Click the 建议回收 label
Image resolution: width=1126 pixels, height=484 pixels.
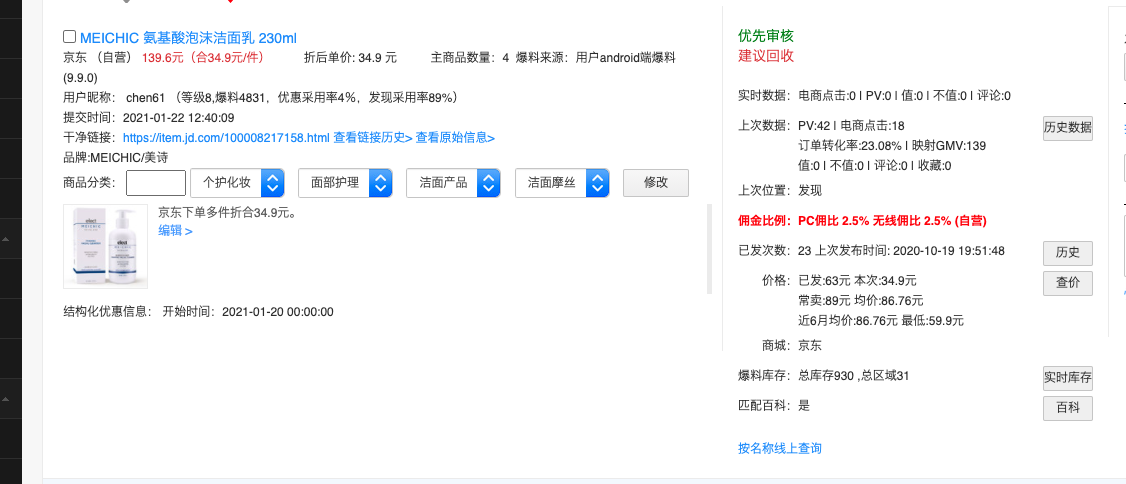click(x=766, y=56)
